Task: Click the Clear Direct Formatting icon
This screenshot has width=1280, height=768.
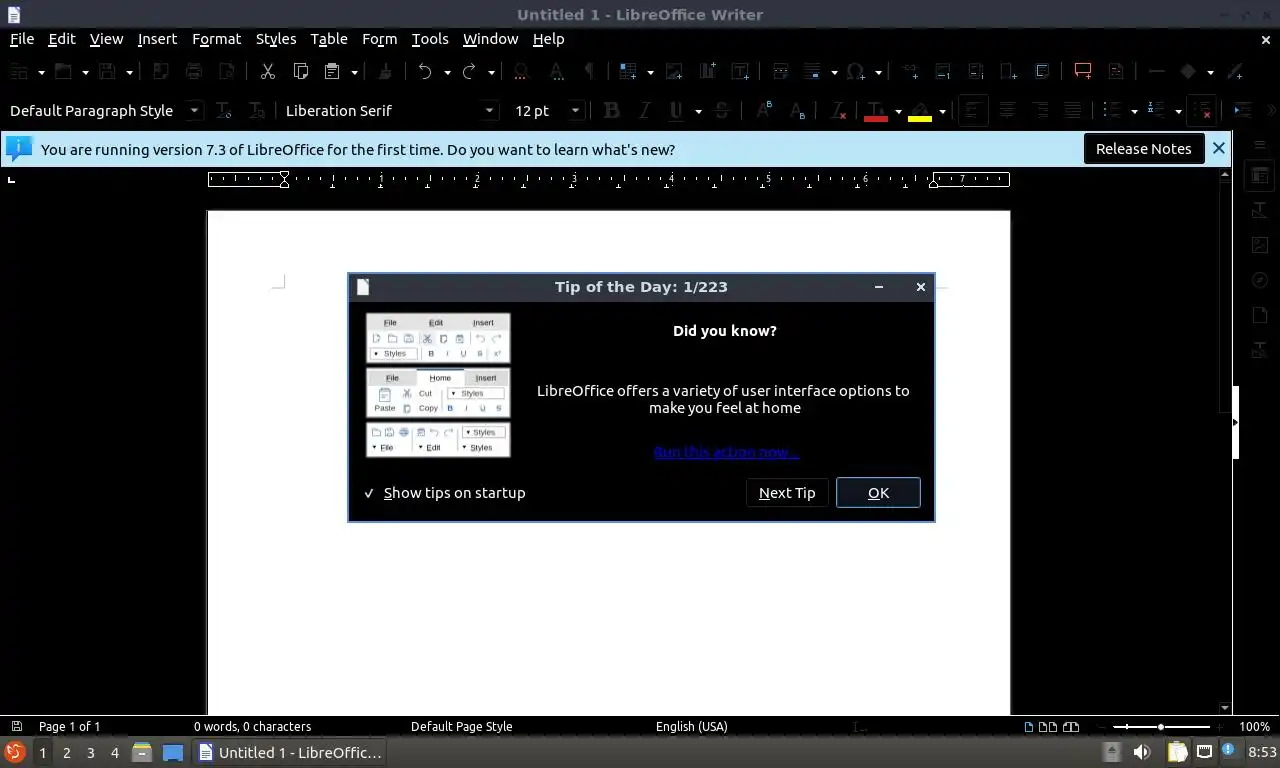Action: [x=838, y=110]
